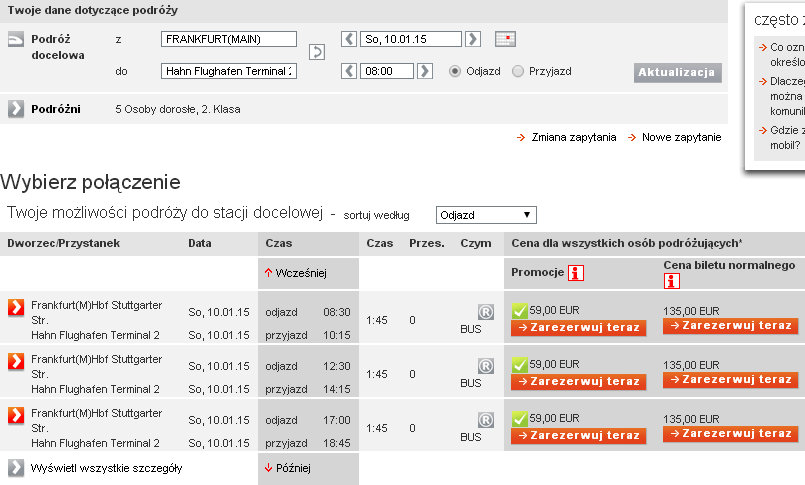Click 10:15 arrival time in first row
The height and width of the screenshot is (485, 805).
click(x=337, y=335)
